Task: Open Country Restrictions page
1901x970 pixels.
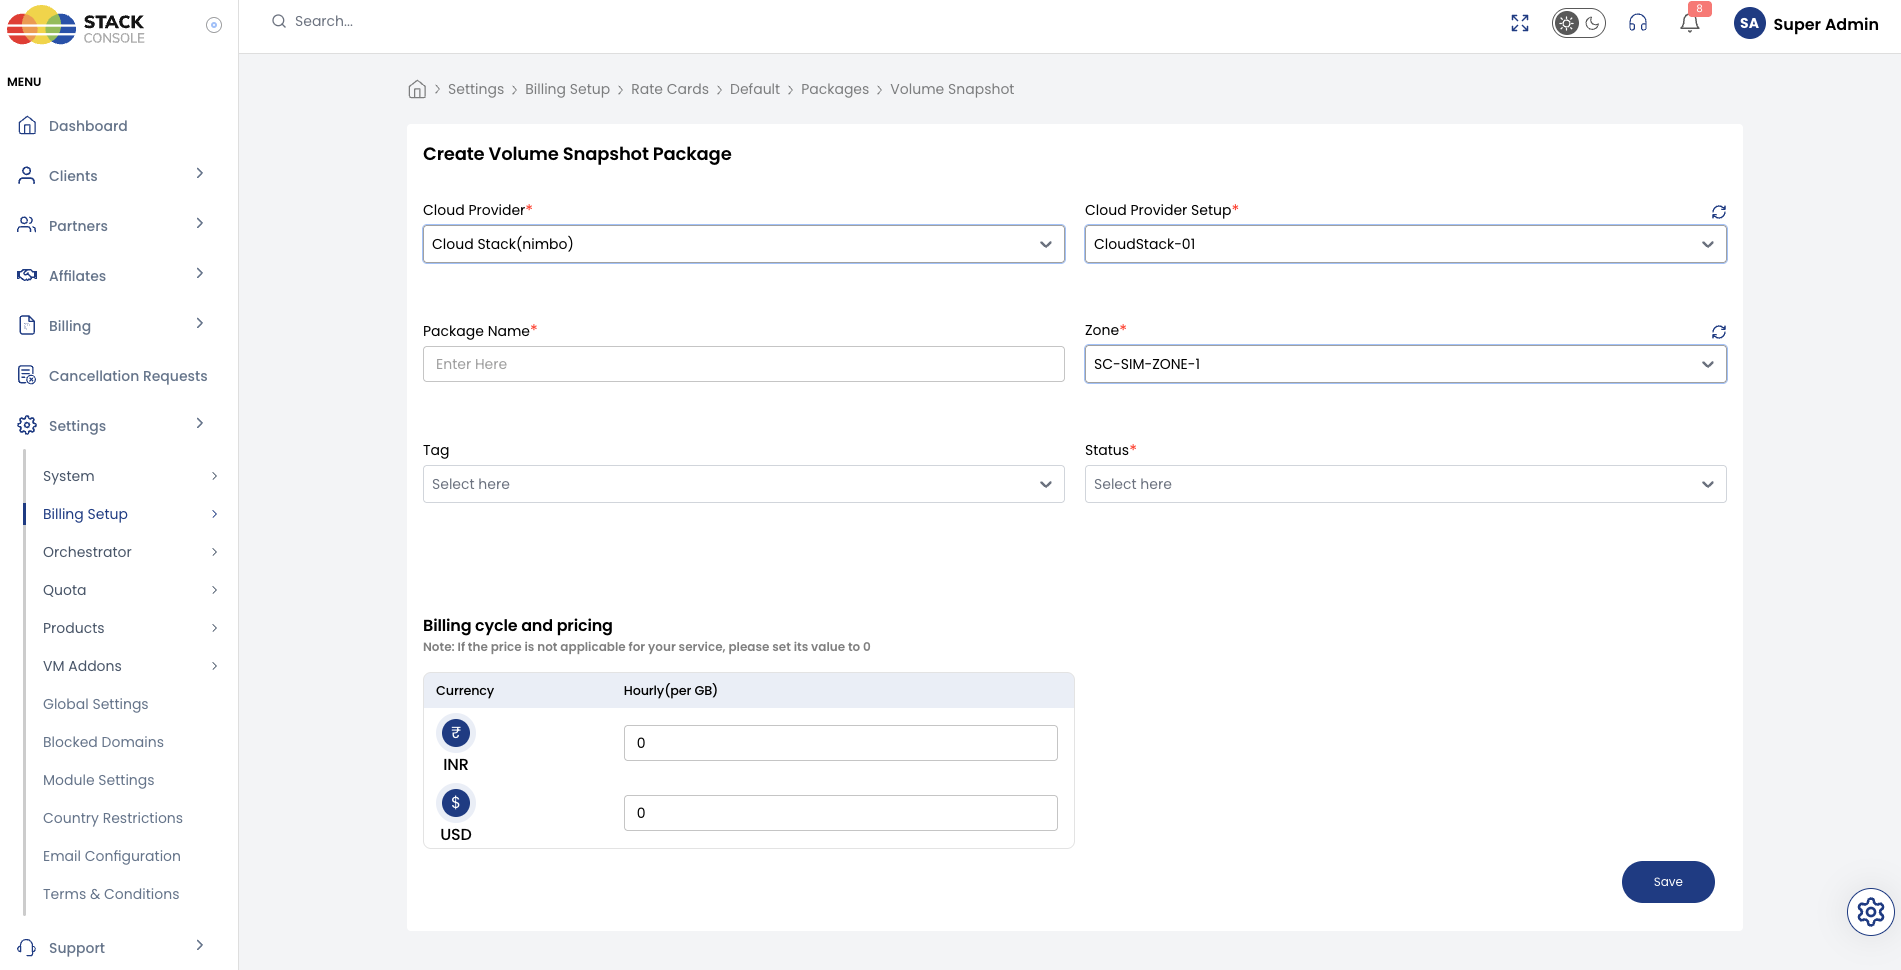Action: click(x=113, y=818)
